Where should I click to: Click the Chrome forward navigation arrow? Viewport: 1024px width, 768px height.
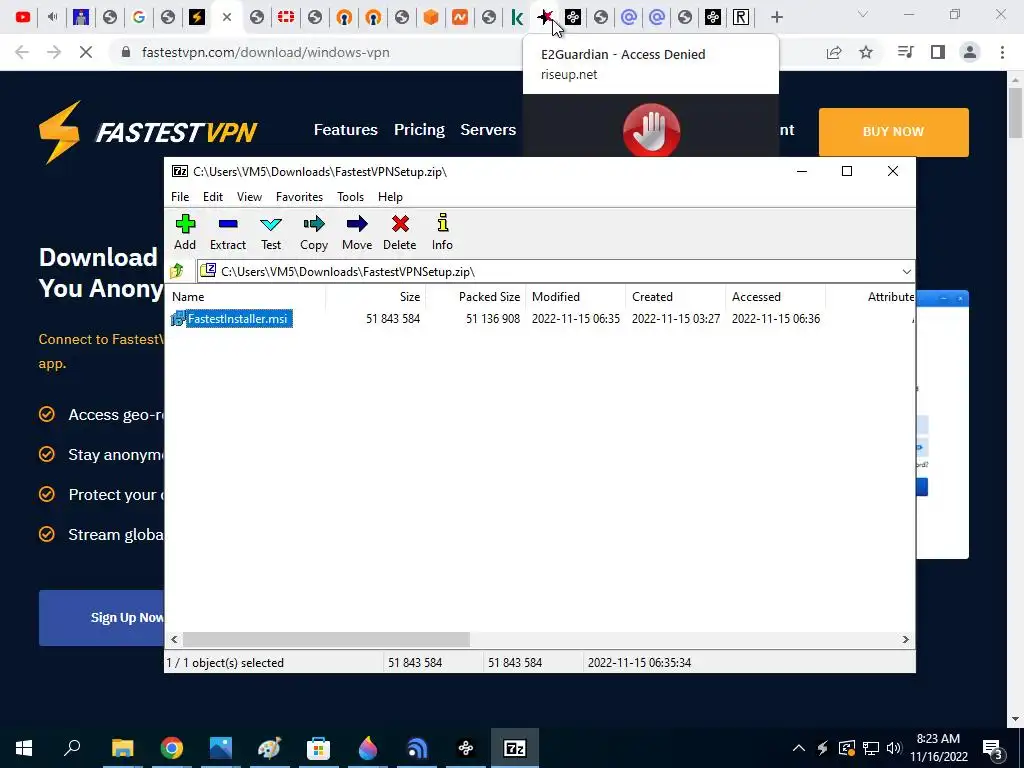(x=54, y=52)
